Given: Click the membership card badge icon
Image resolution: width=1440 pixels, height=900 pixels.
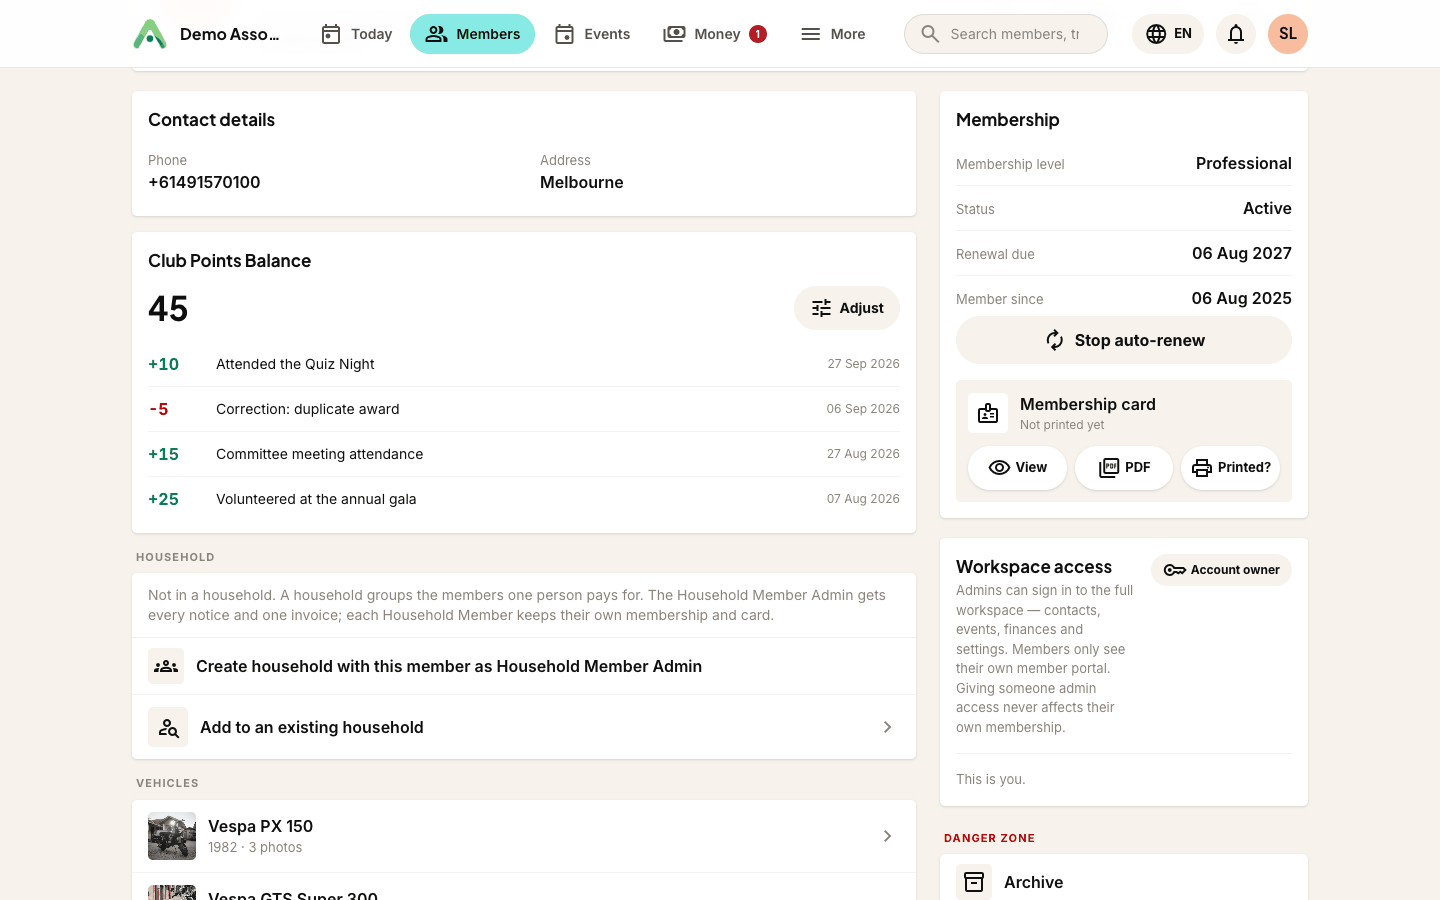Looking at the screenshot, I should click(x=988, y=413).
